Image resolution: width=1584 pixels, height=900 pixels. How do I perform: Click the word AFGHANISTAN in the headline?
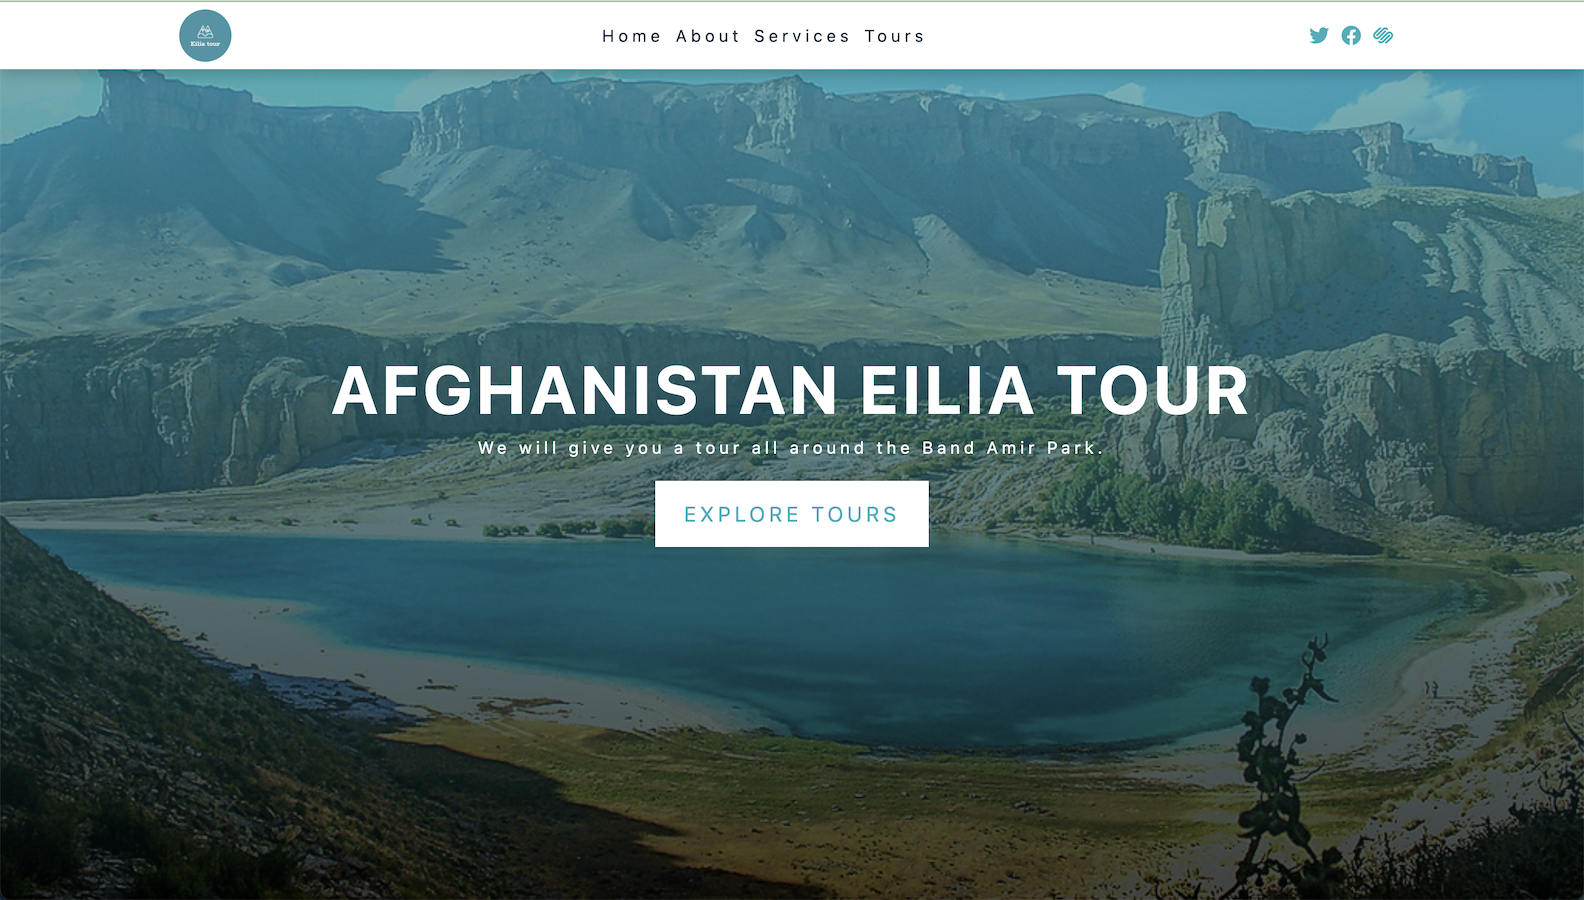[585, 390]
